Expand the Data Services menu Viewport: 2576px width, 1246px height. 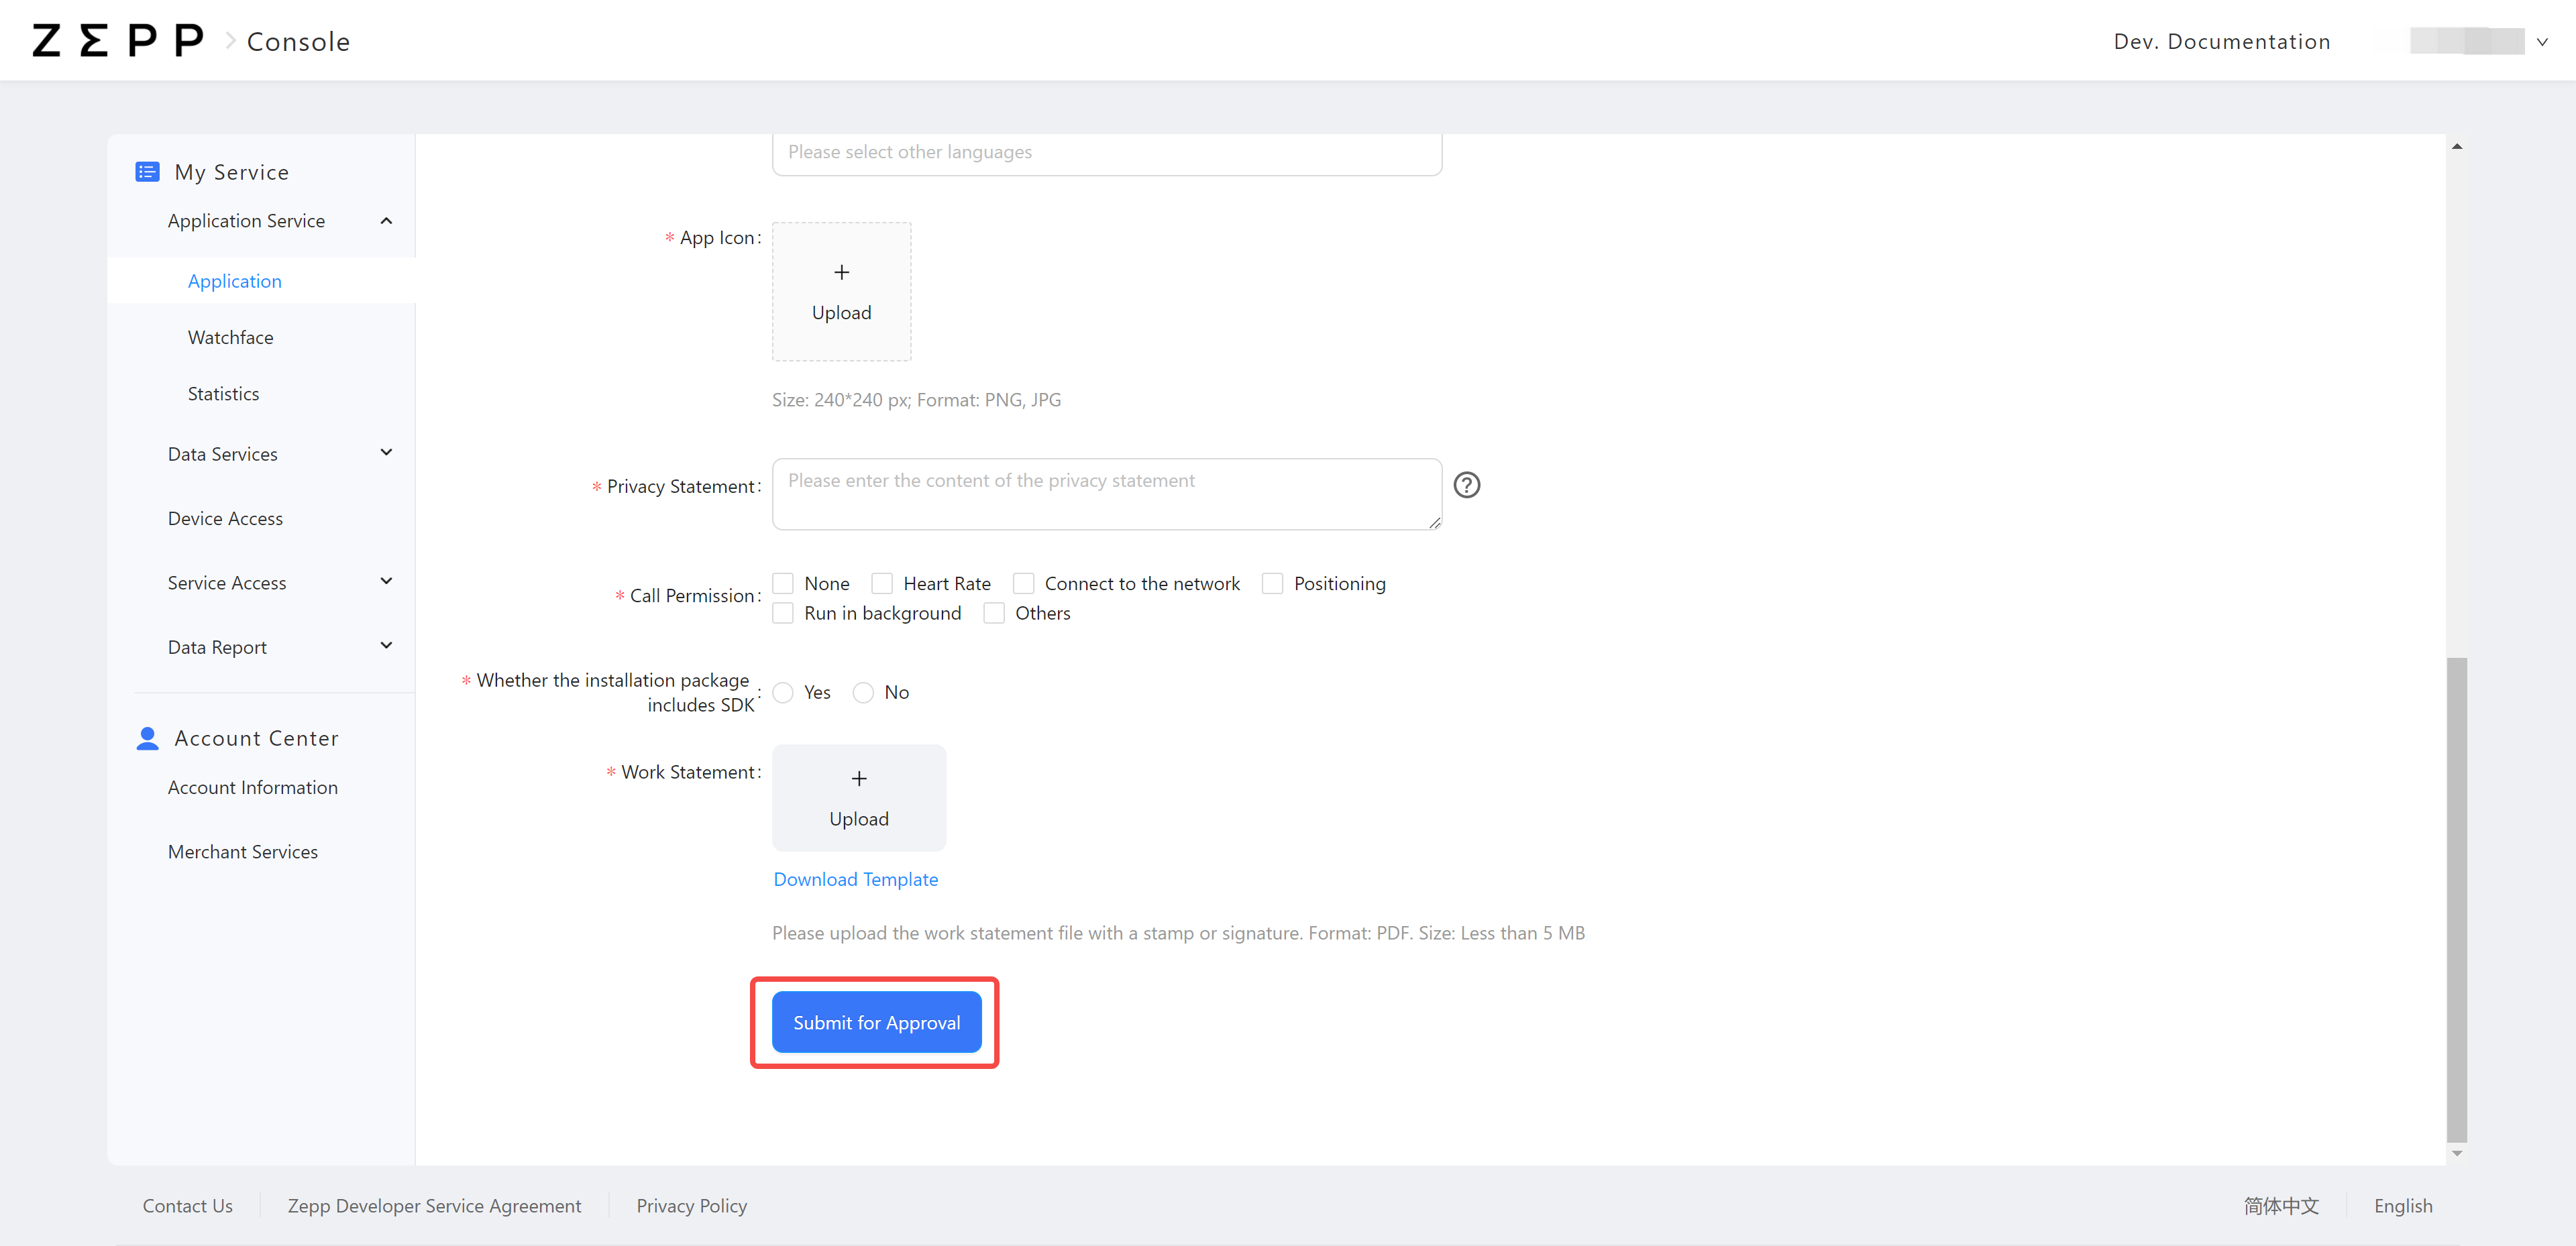386,452
